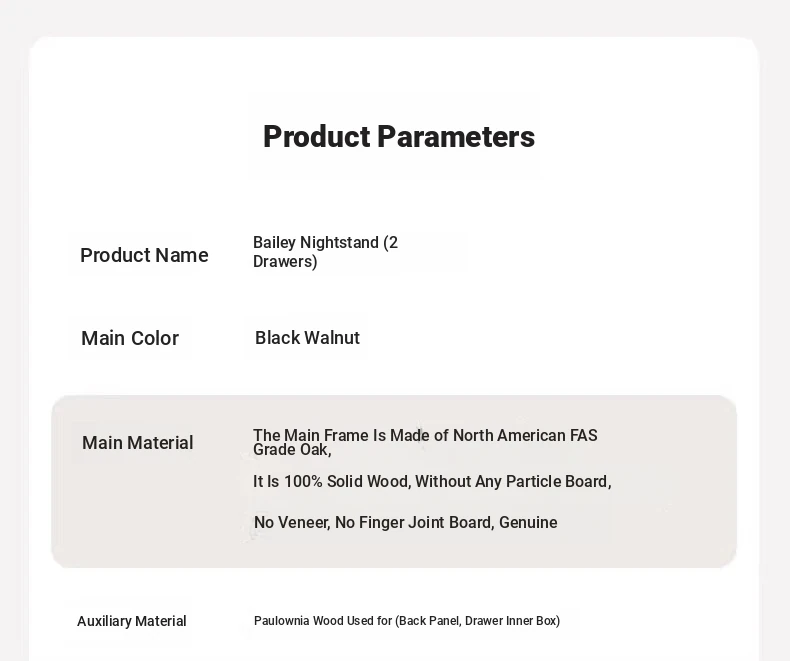Click the word Product in the title
The image size is (790, 661).
(317, 137)
